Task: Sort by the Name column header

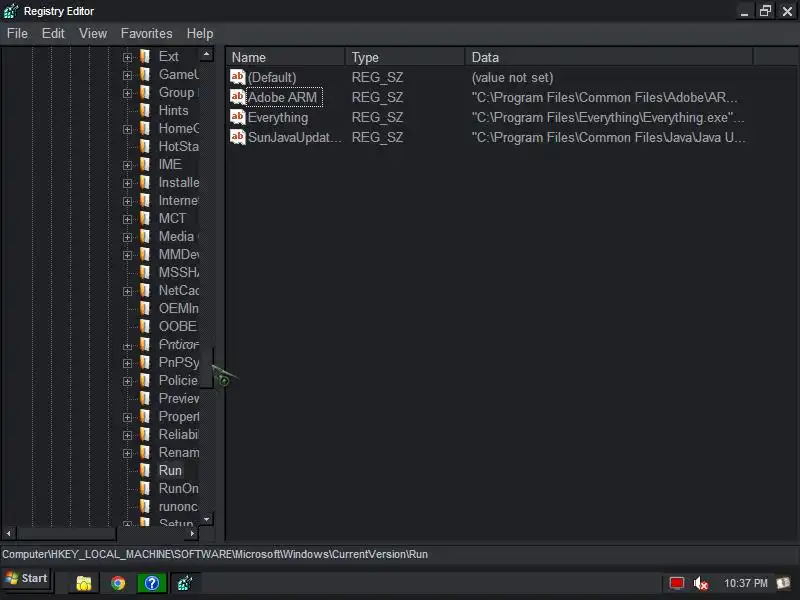Action: pos(286,57)
